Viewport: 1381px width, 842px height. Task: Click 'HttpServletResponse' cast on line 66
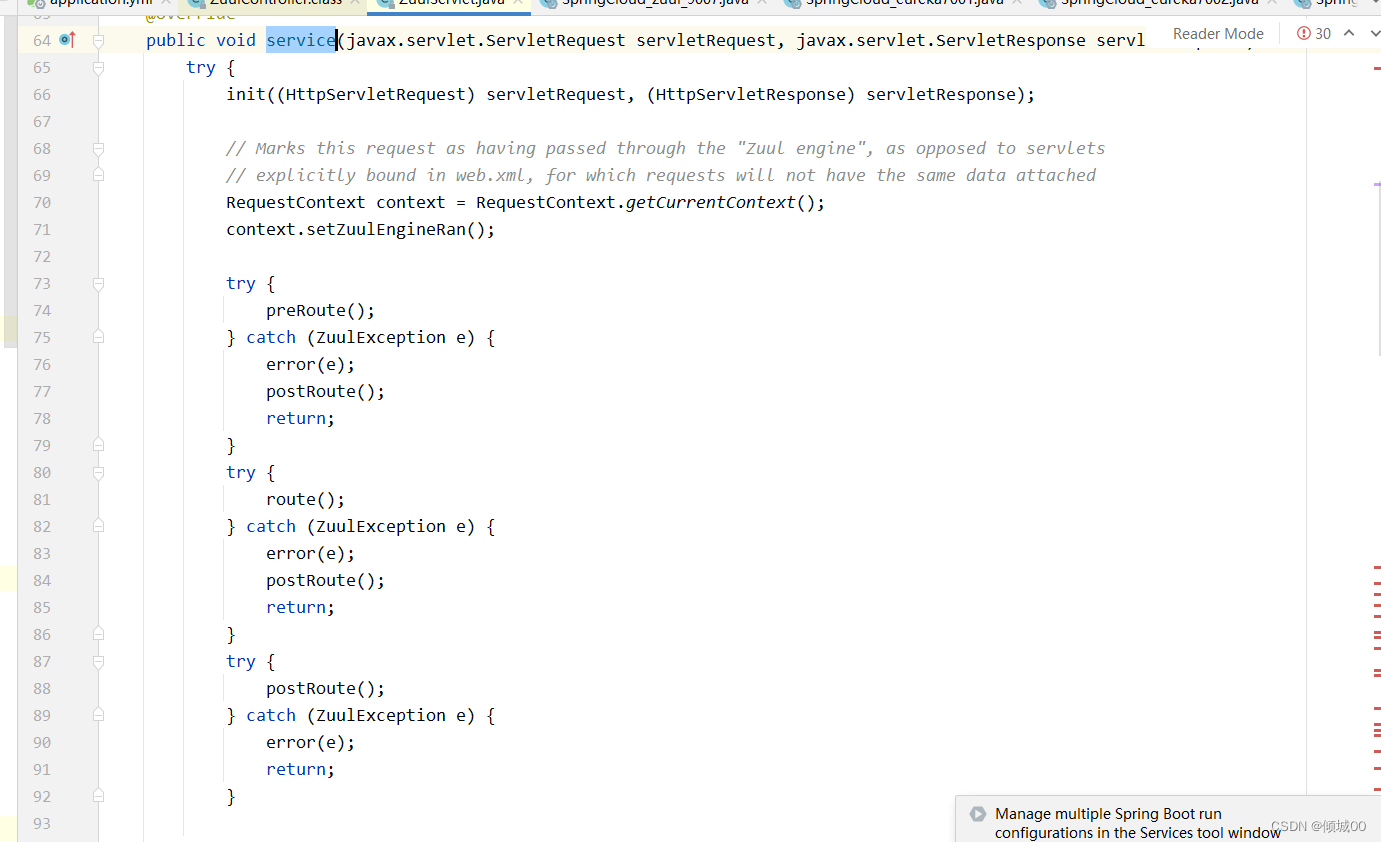point(751,94)
